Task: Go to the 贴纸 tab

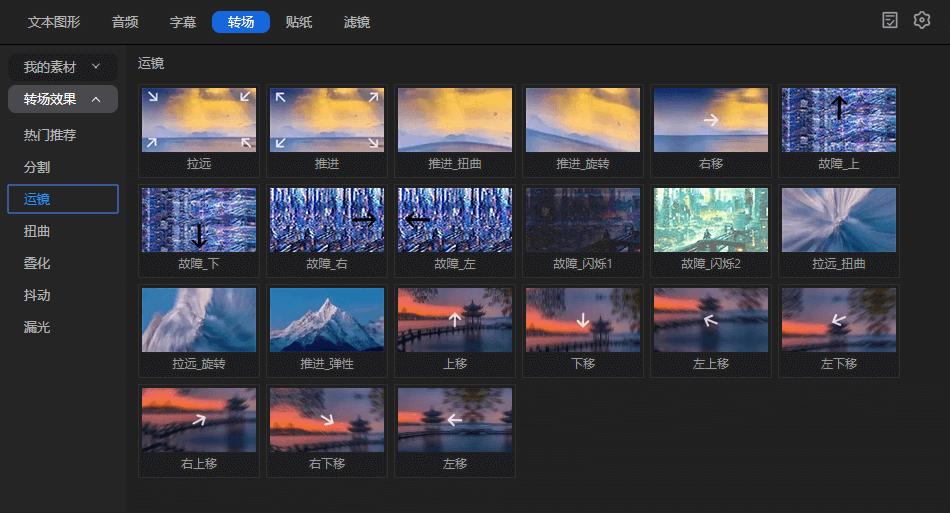Action: (299, 22)
